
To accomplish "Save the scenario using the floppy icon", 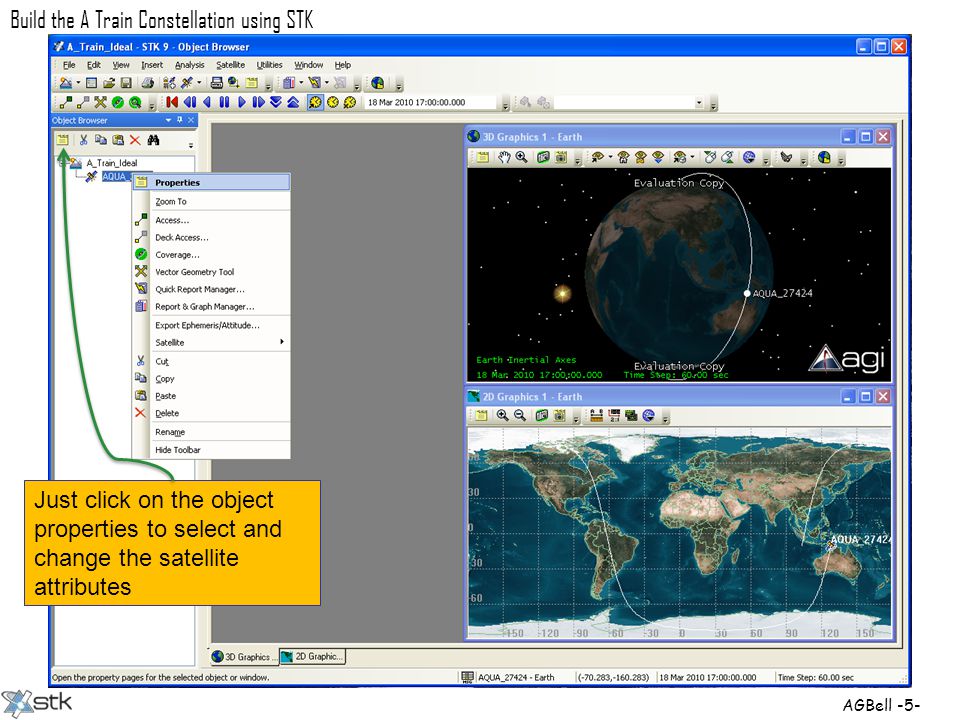I will click(126, 83).
